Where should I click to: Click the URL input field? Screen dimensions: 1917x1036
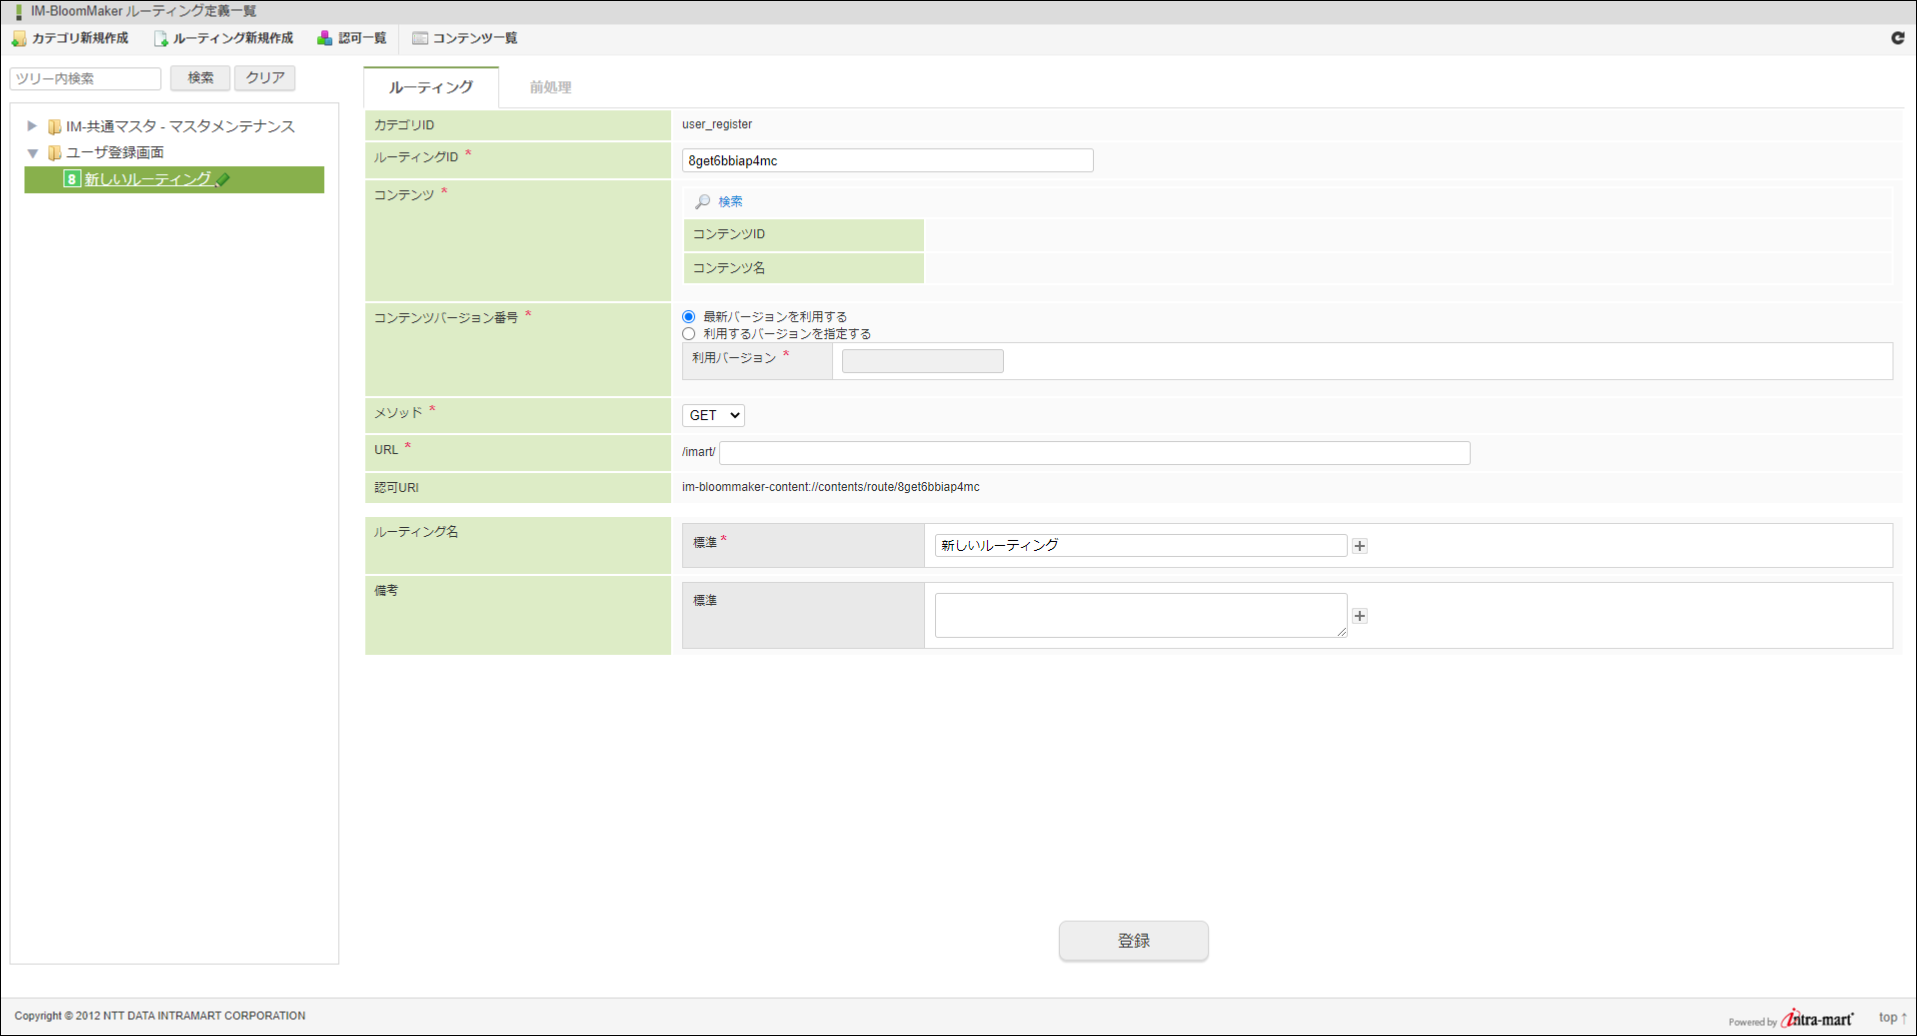(x=1094, y=453)
